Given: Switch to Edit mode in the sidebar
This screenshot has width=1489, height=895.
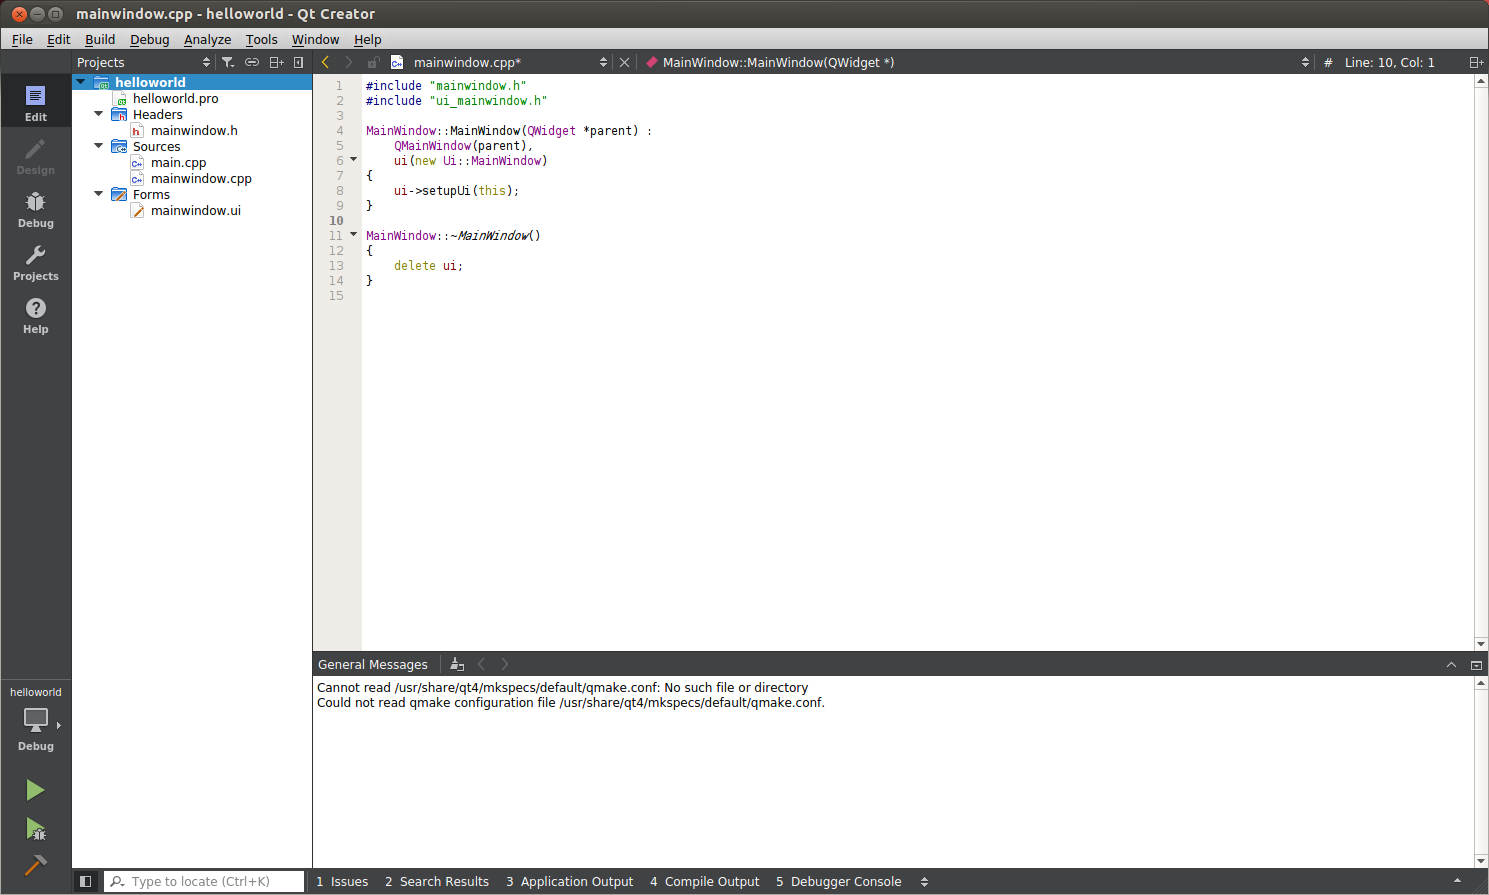Looking at the screenshot, I should pyautogui.click(x=36, y=103).
